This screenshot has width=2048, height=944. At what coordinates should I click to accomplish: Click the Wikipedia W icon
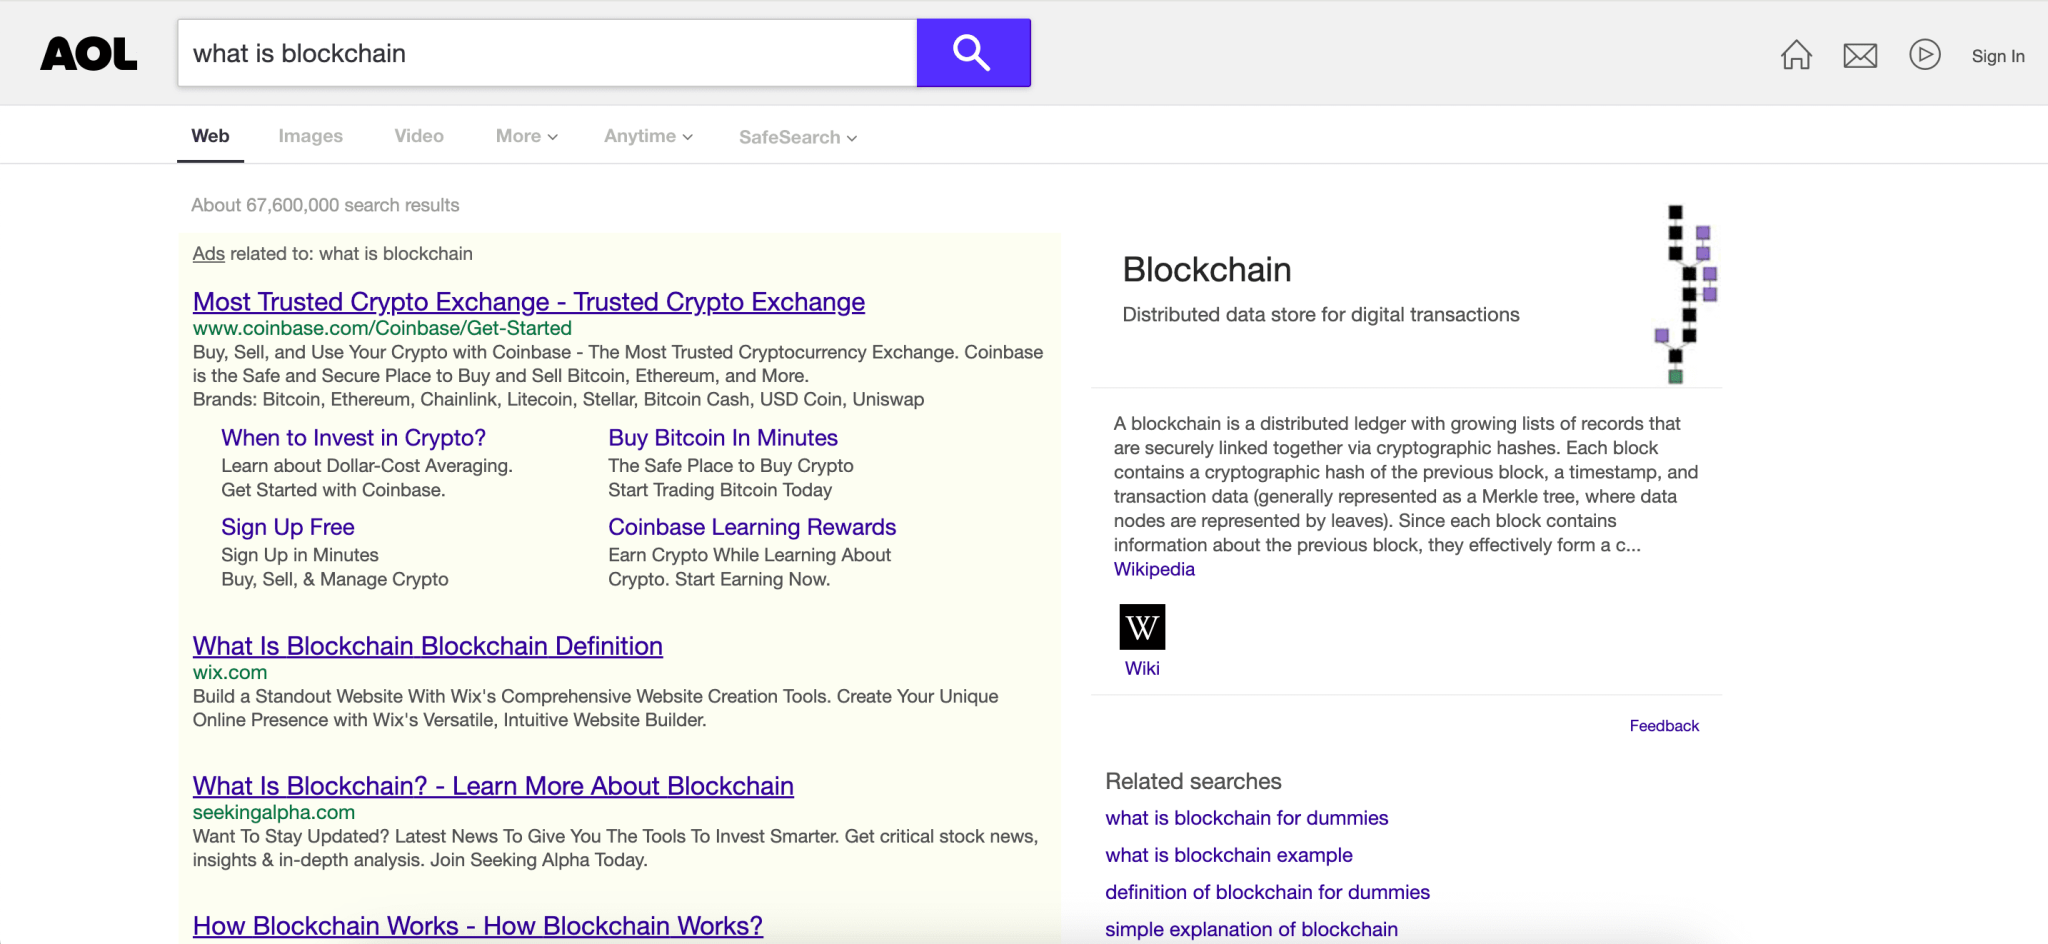(x=1142, y=627)
